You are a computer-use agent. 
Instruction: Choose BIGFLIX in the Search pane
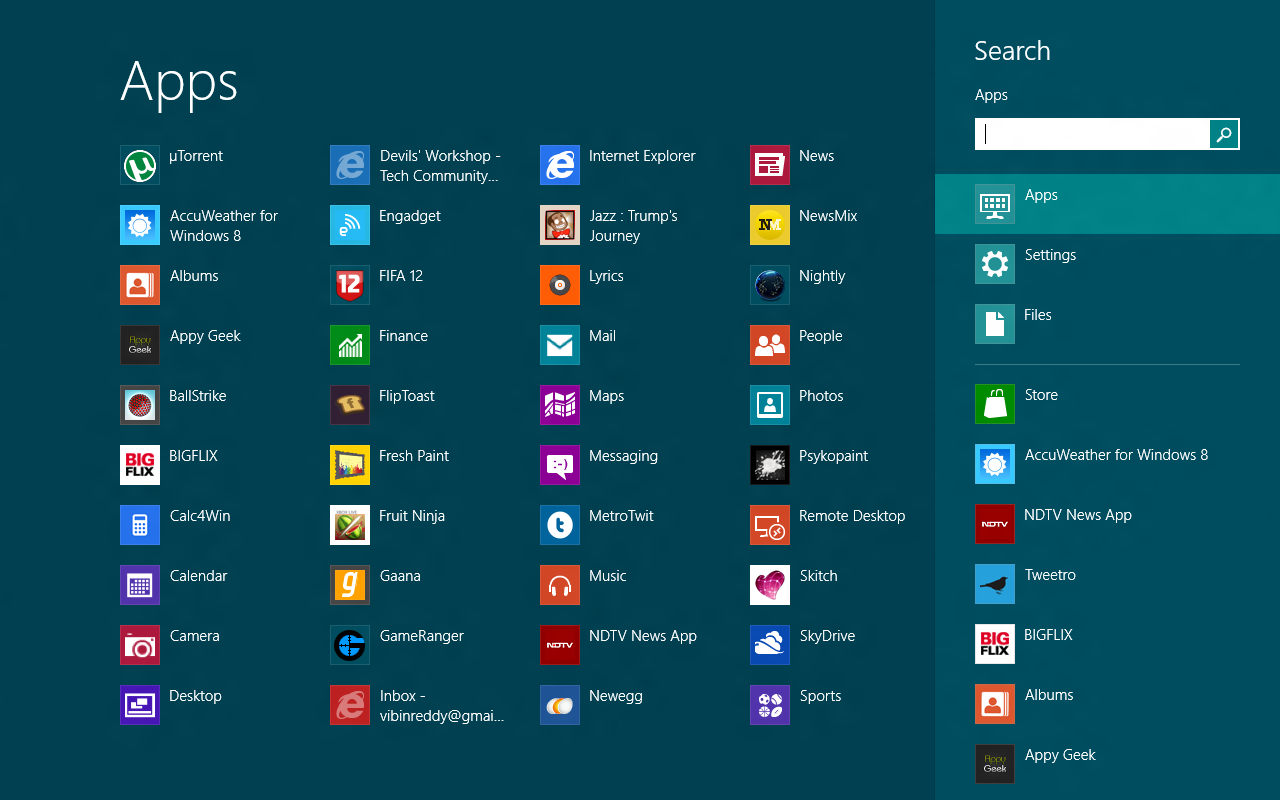click(x=1107, y=644)
